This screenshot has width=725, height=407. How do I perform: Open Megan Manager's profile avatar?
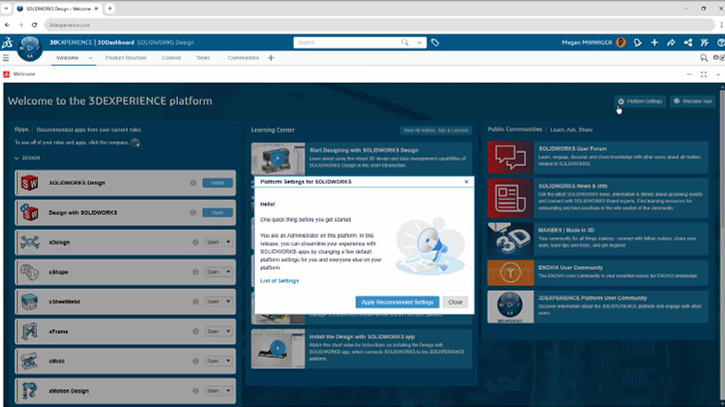pyautogui.click(x=621, y=43)
